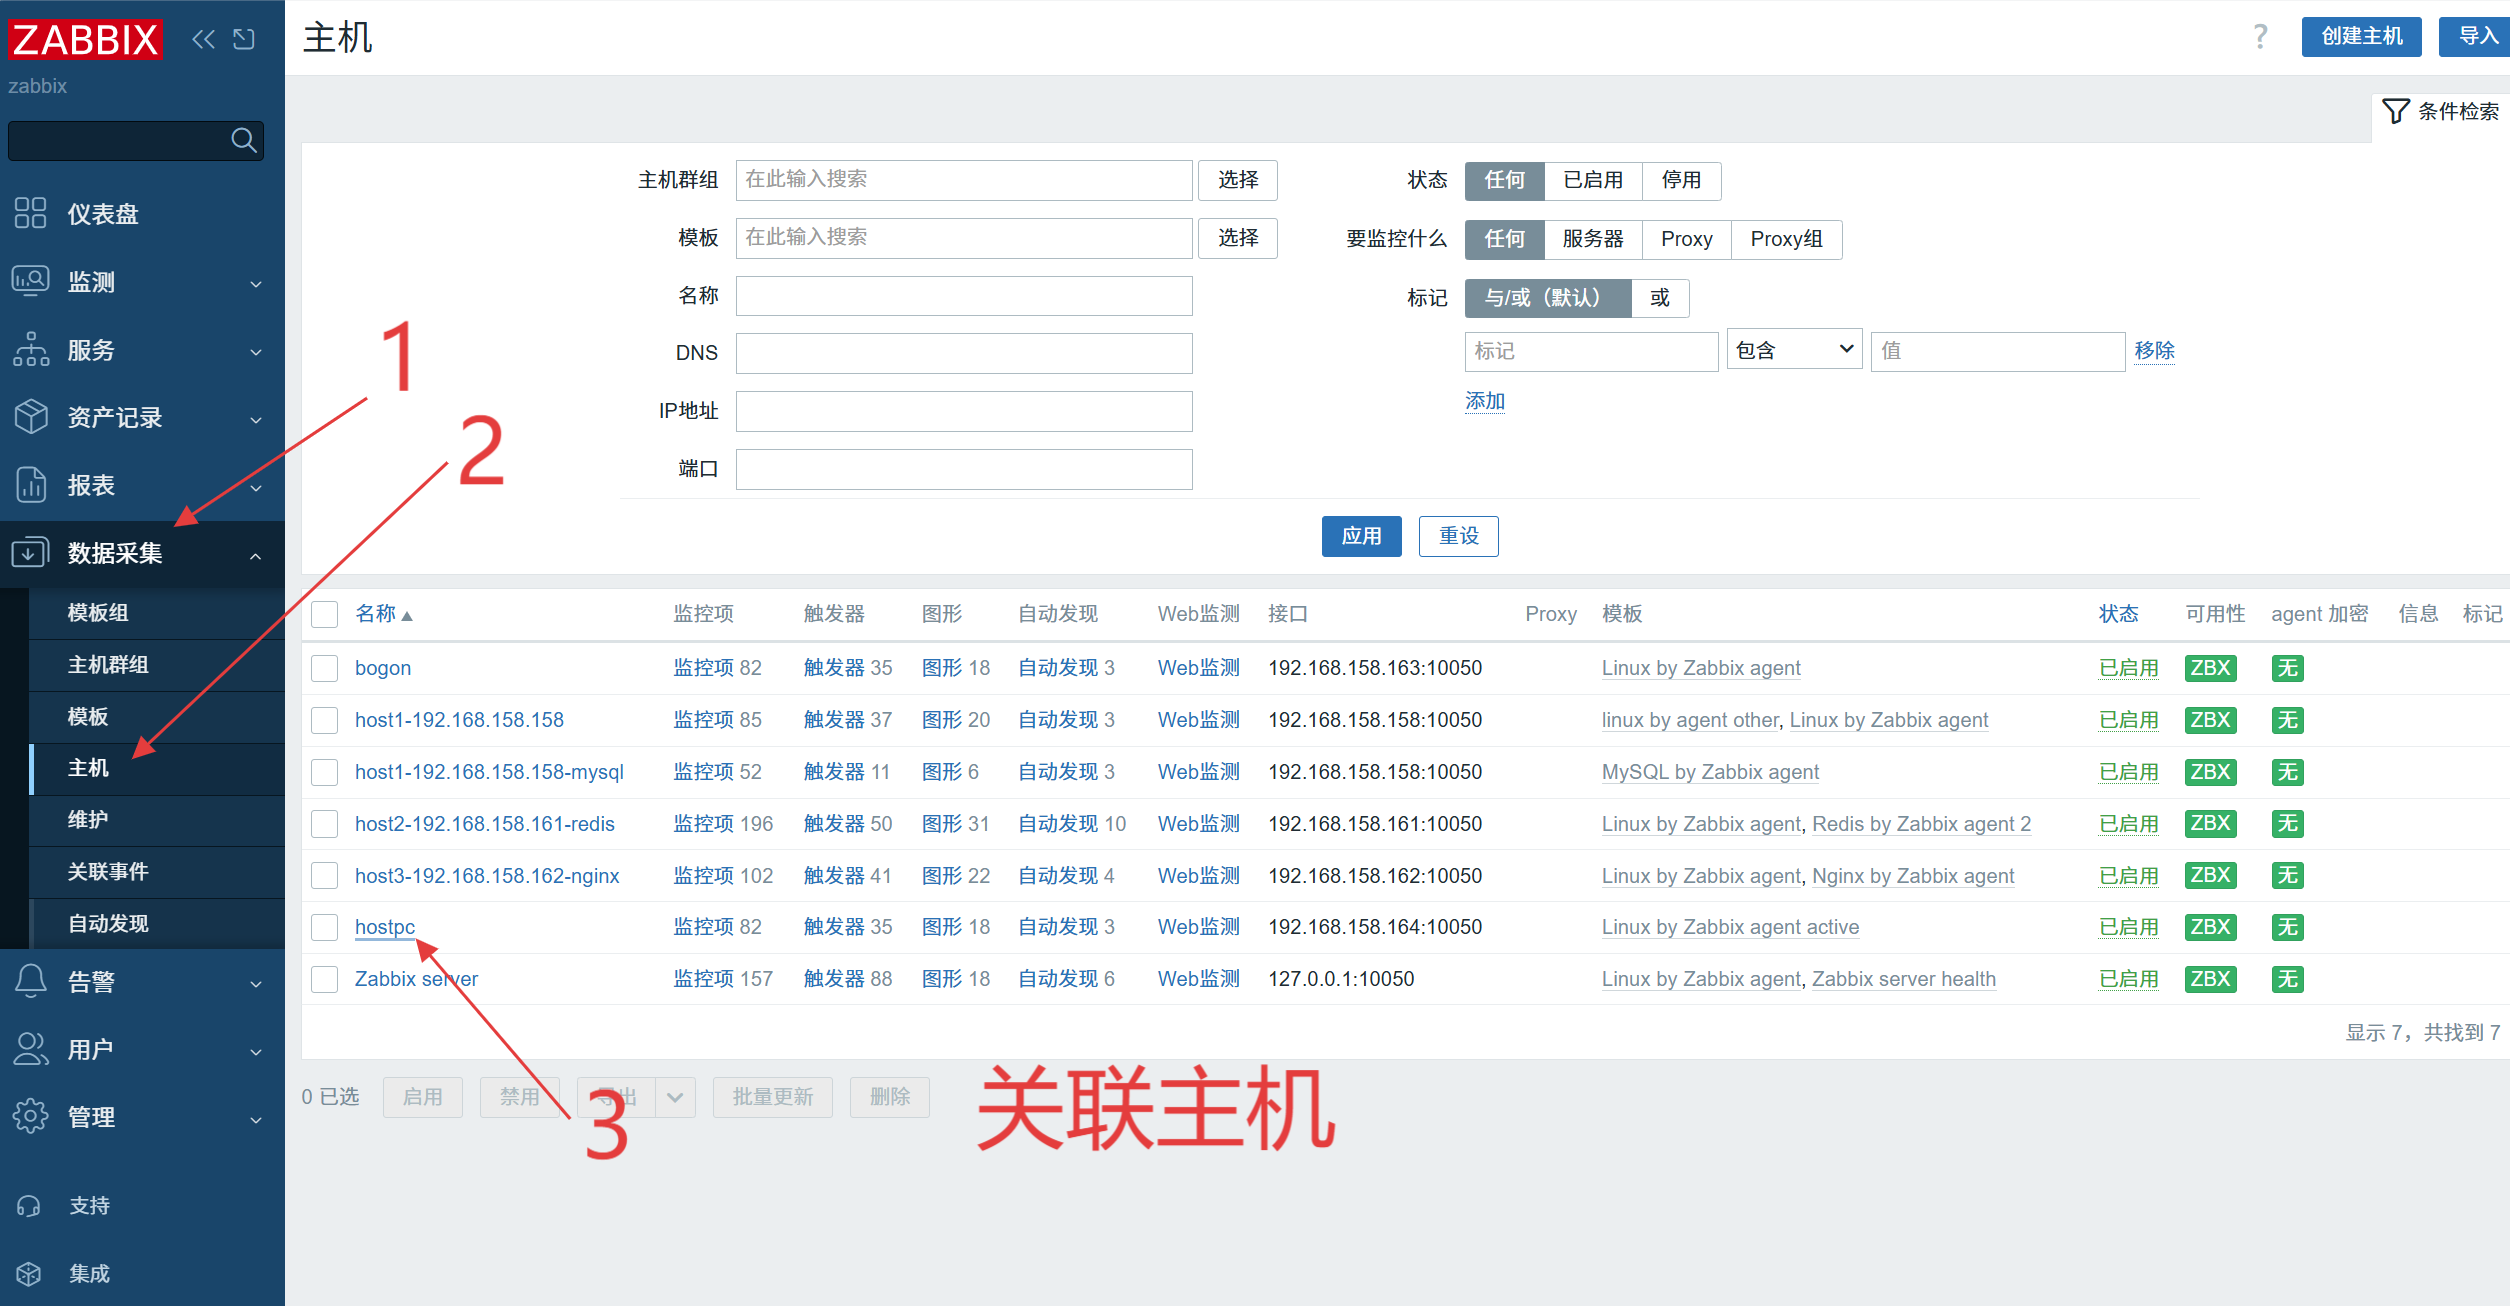Open 主机群组 submenu item
The width and height of the screenshot is (2510, 1306).
coord(157,665)
